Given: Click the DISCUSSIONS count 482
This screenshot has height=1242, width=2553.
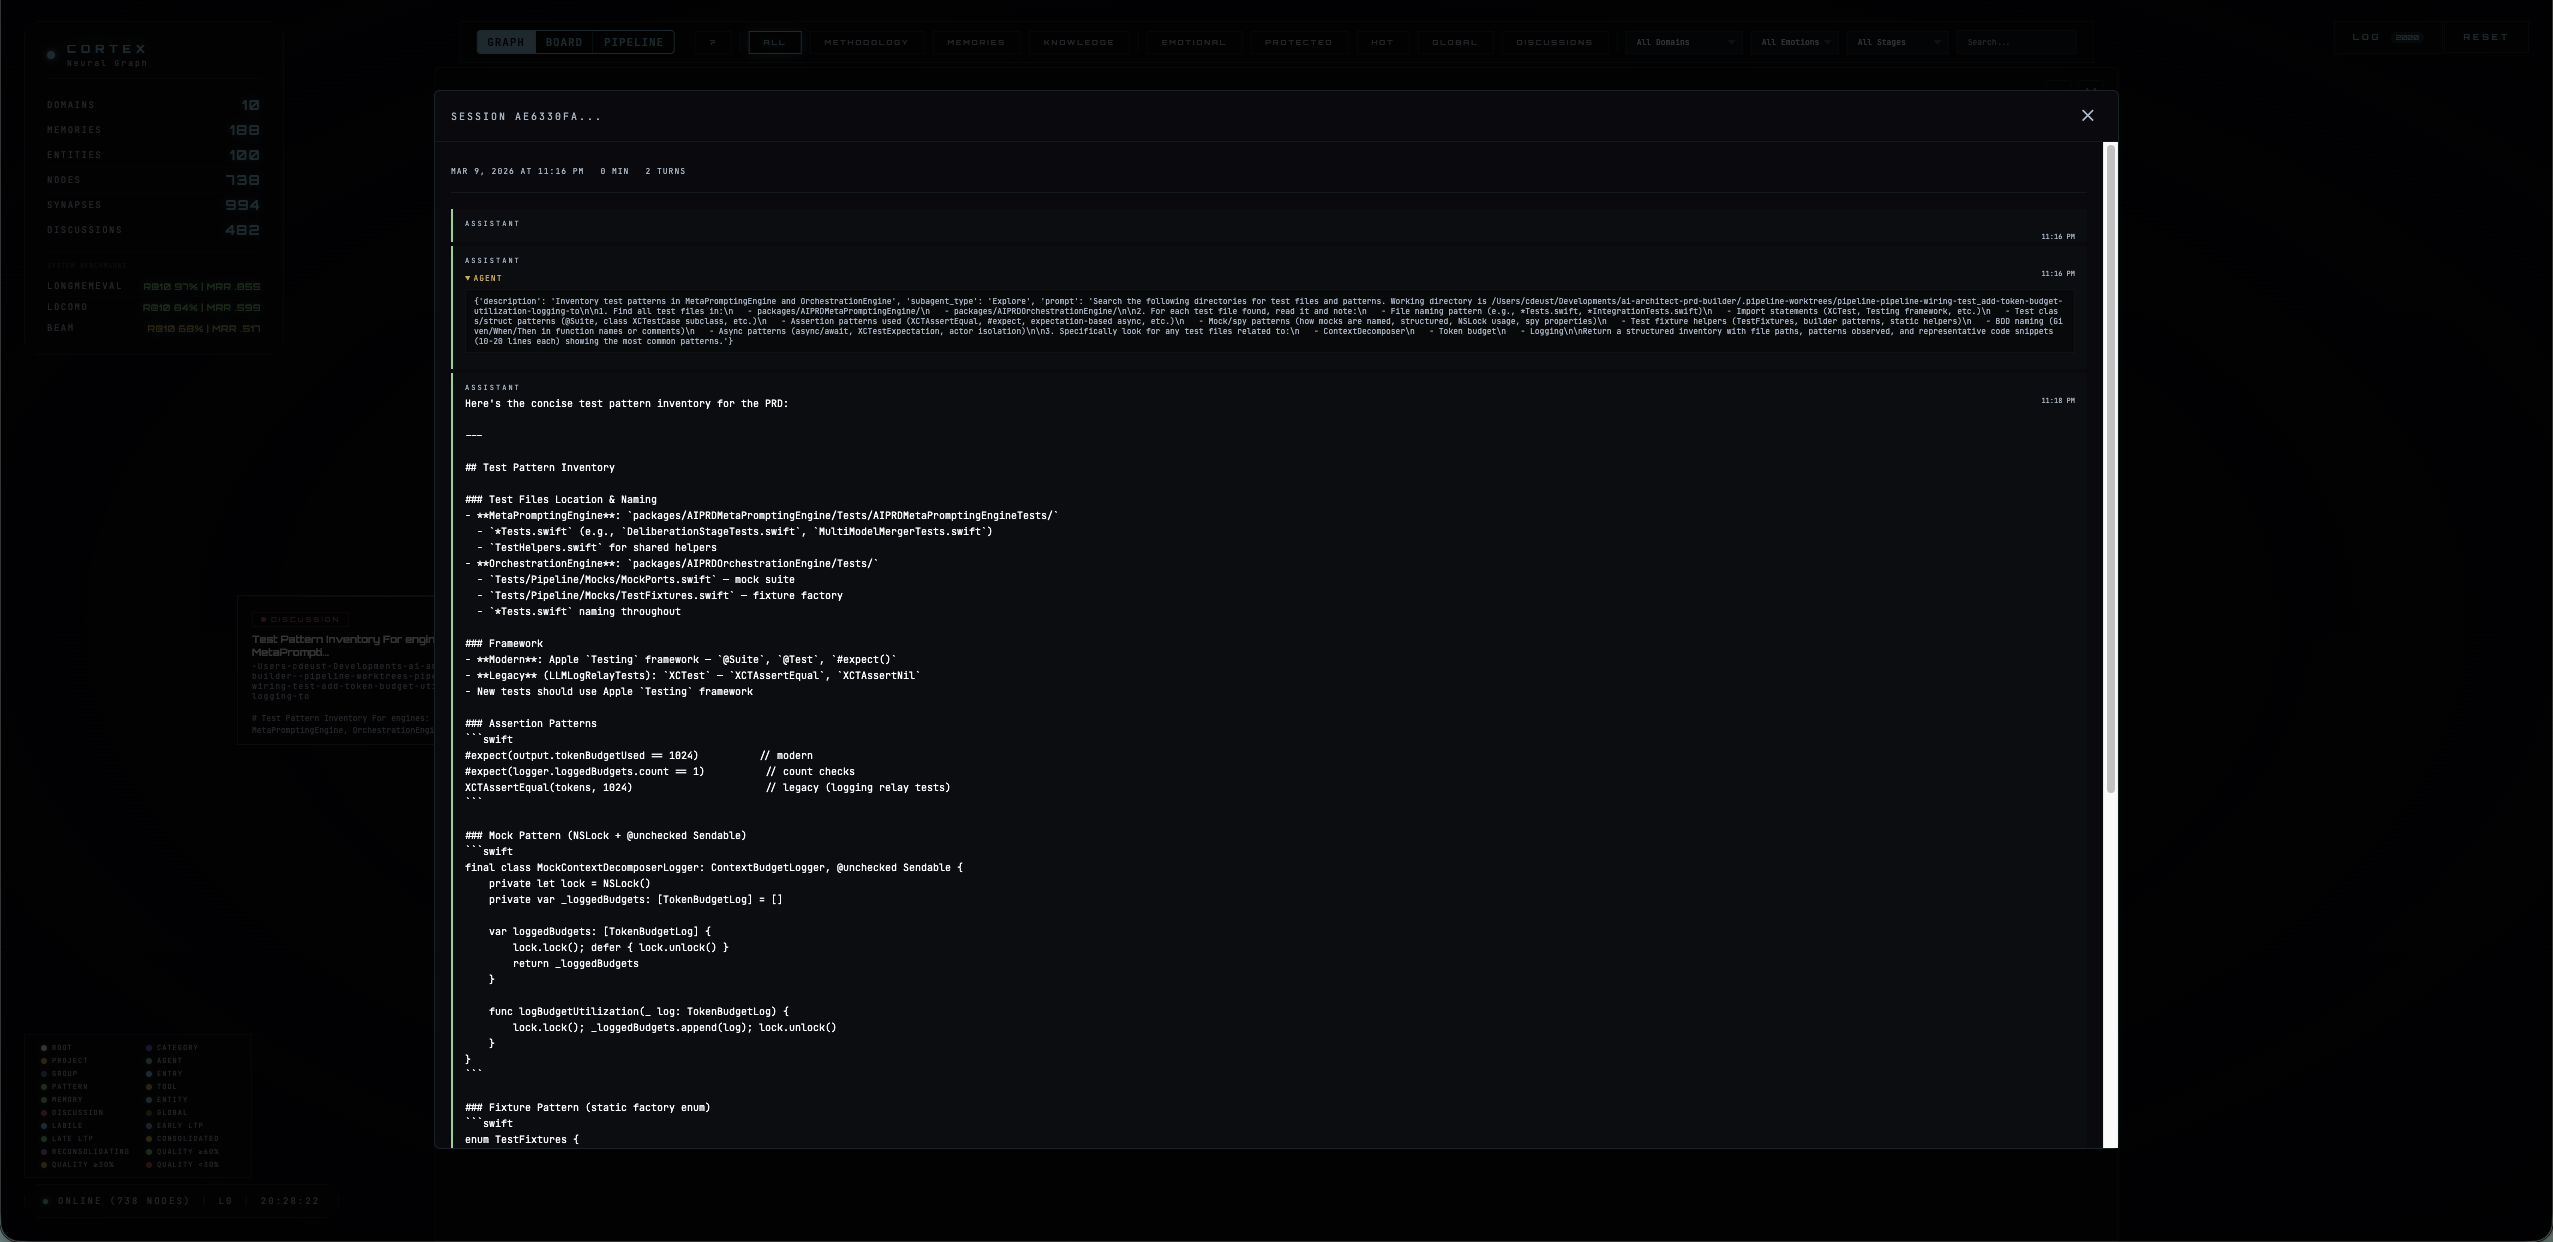Looking at the screenshot, I should tap(243, 230).
